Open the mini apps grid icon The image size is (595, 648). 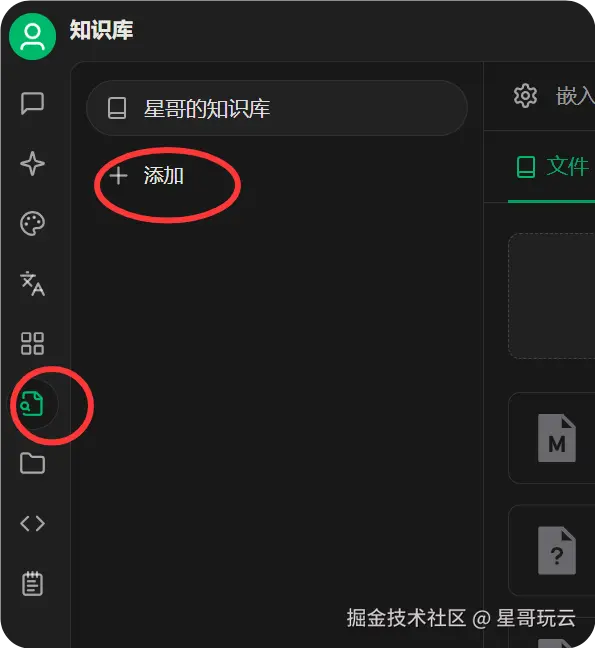[33, 343]
